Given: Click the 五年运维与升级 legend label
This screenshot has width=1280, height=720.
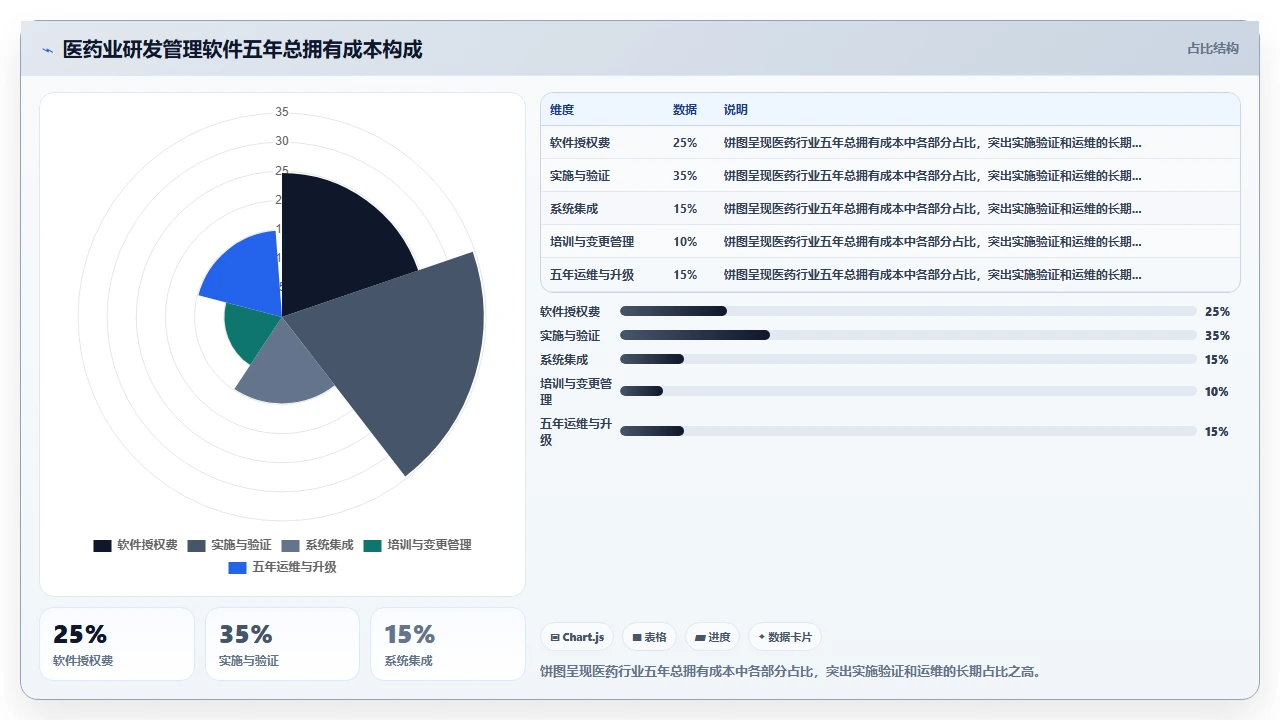Looking at the screenshot, I should (294, 567).
